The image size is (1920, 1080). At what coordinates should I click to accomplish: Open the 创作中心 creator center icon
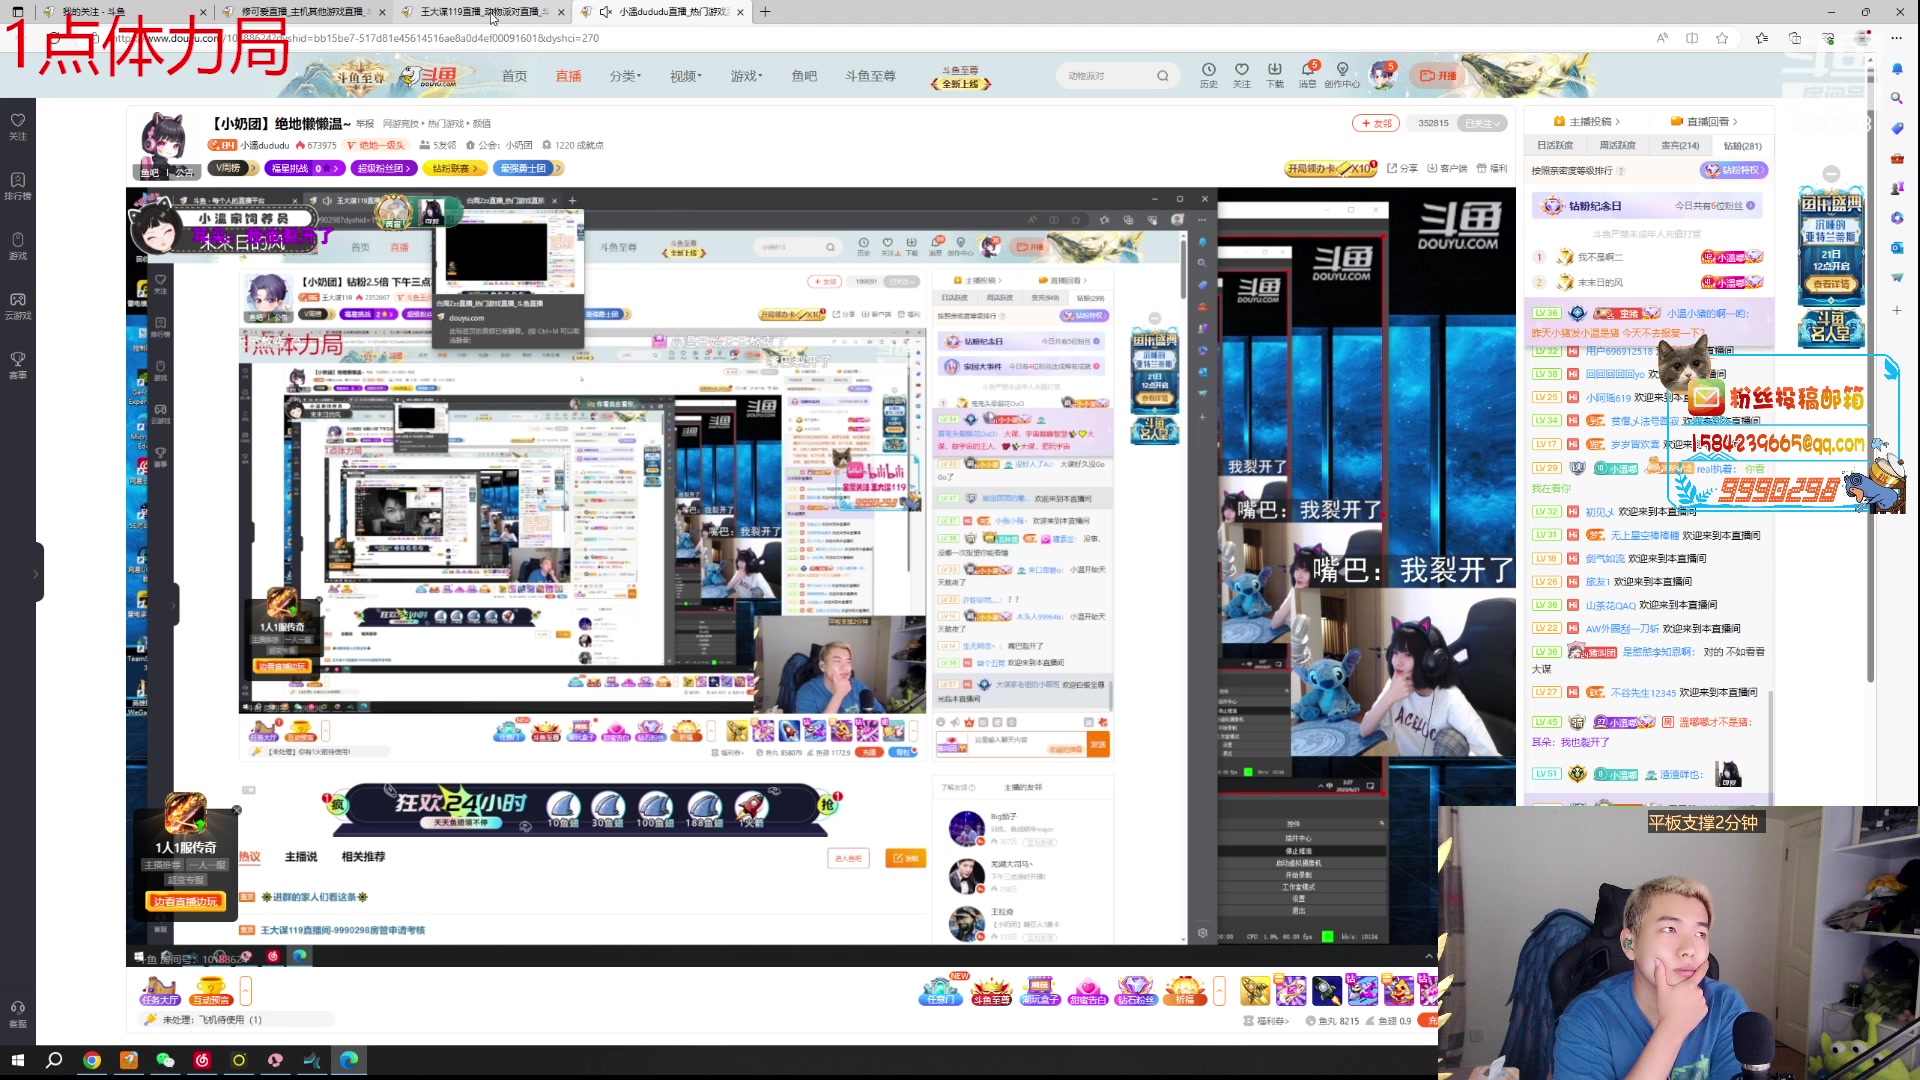point(1342,75)
